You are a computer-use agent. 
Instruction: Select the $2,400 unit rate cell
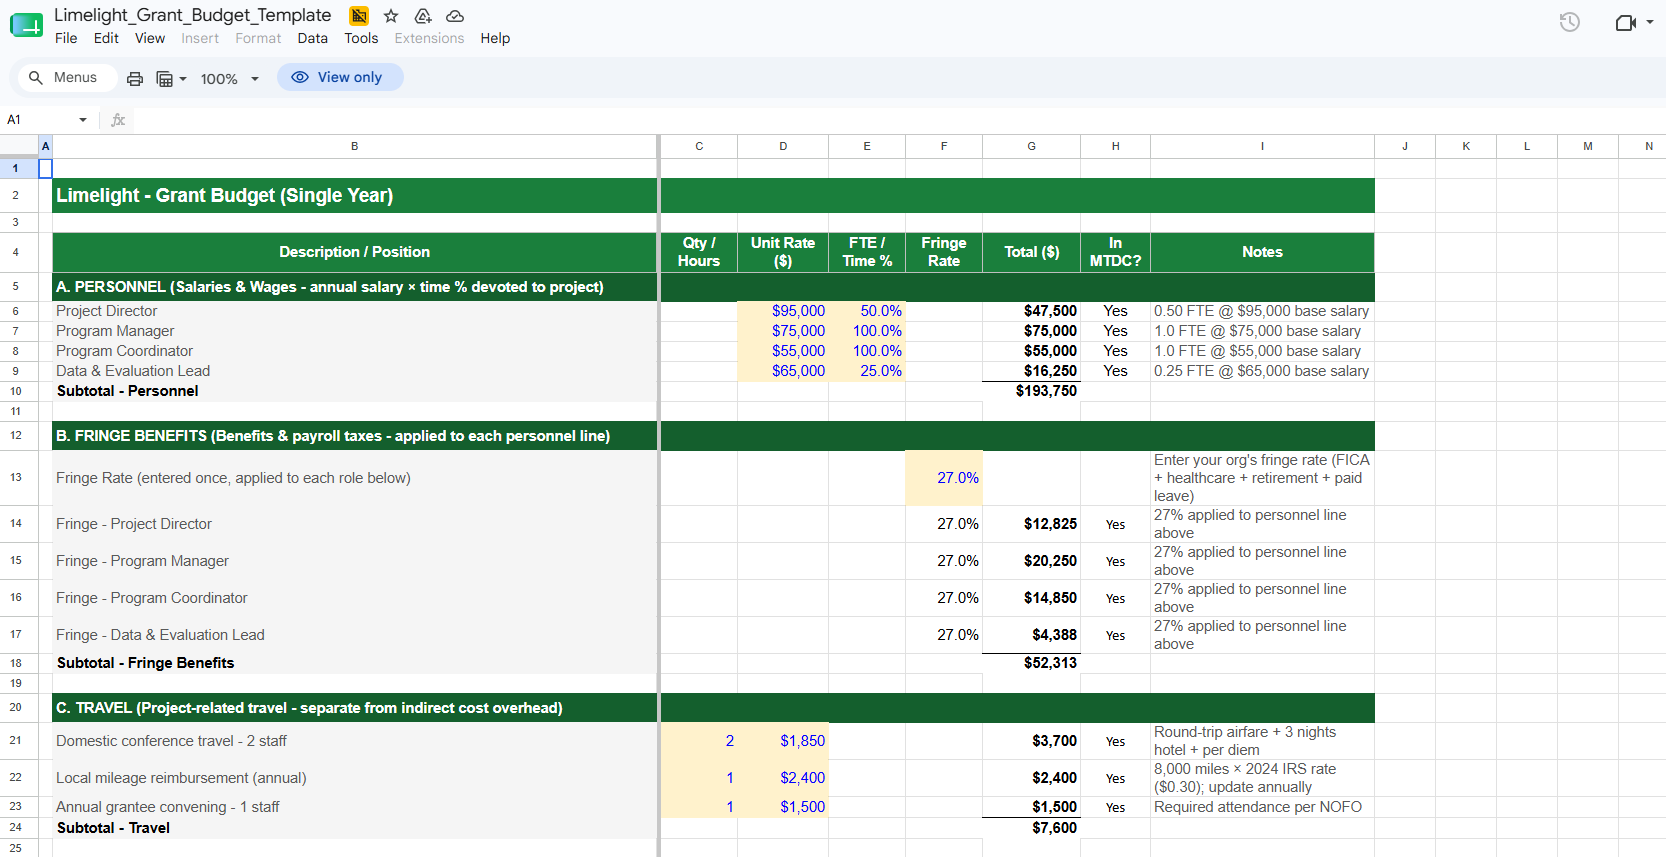783,778
